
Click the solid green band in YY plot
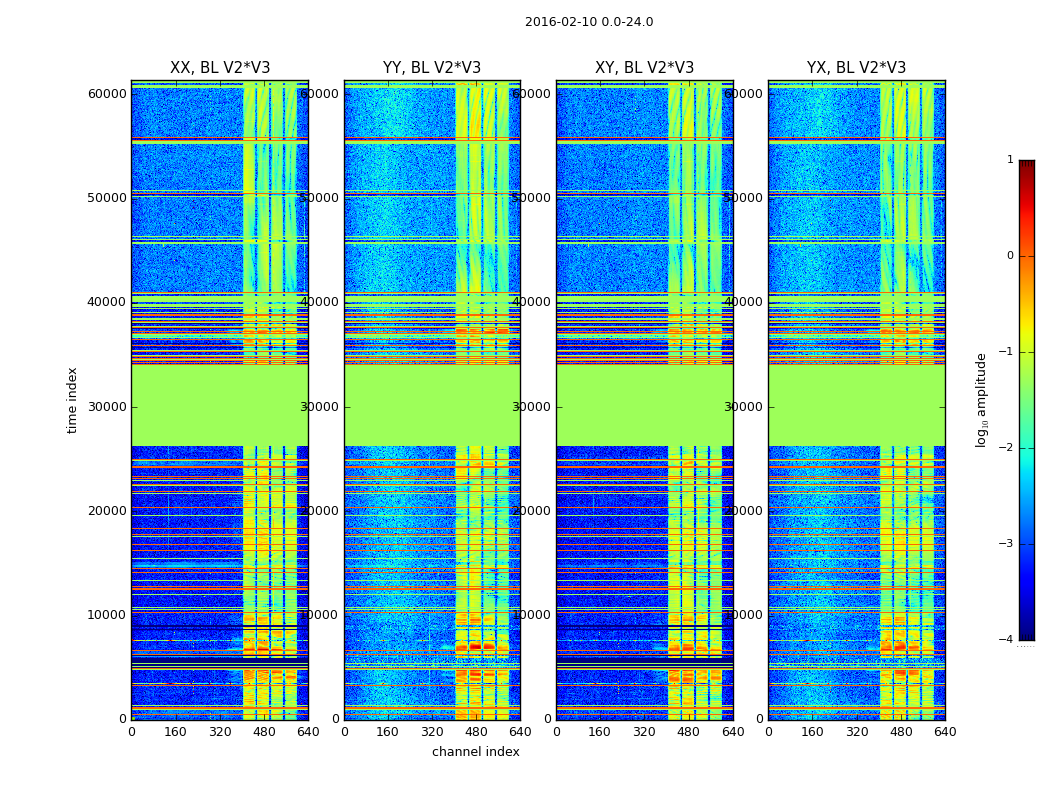(432, 405)
